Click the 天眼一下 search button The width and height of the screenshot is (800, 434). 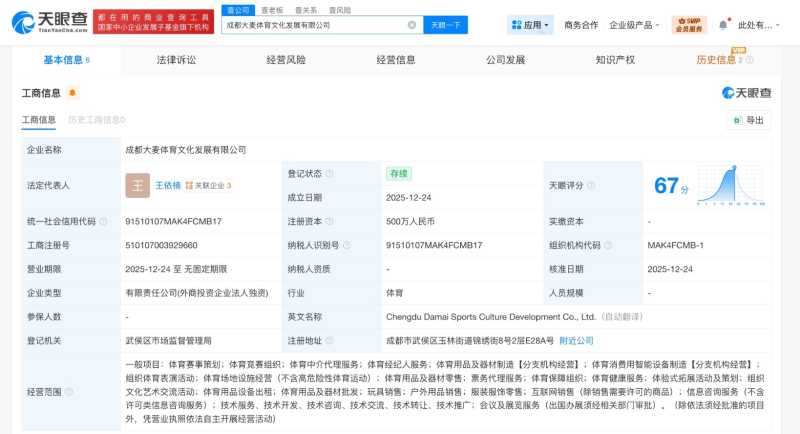pos(445,25)
